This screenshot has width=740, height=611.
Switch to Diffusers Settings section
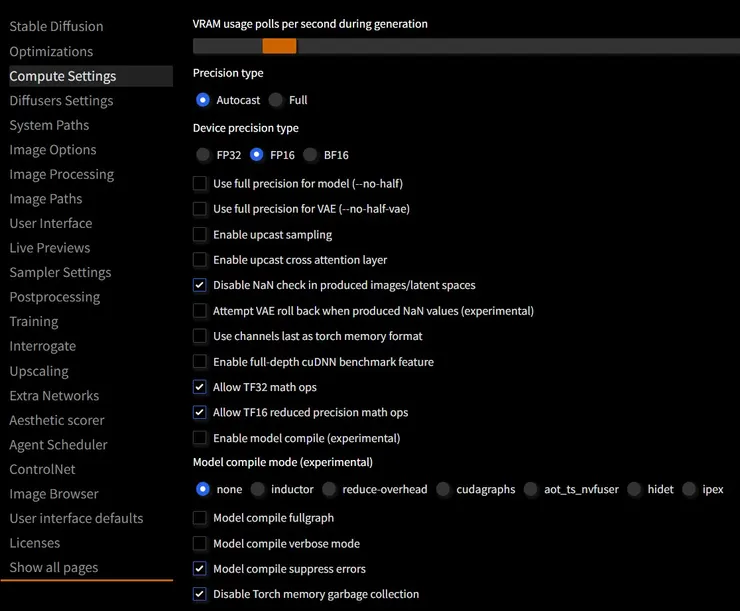point(61,100)
